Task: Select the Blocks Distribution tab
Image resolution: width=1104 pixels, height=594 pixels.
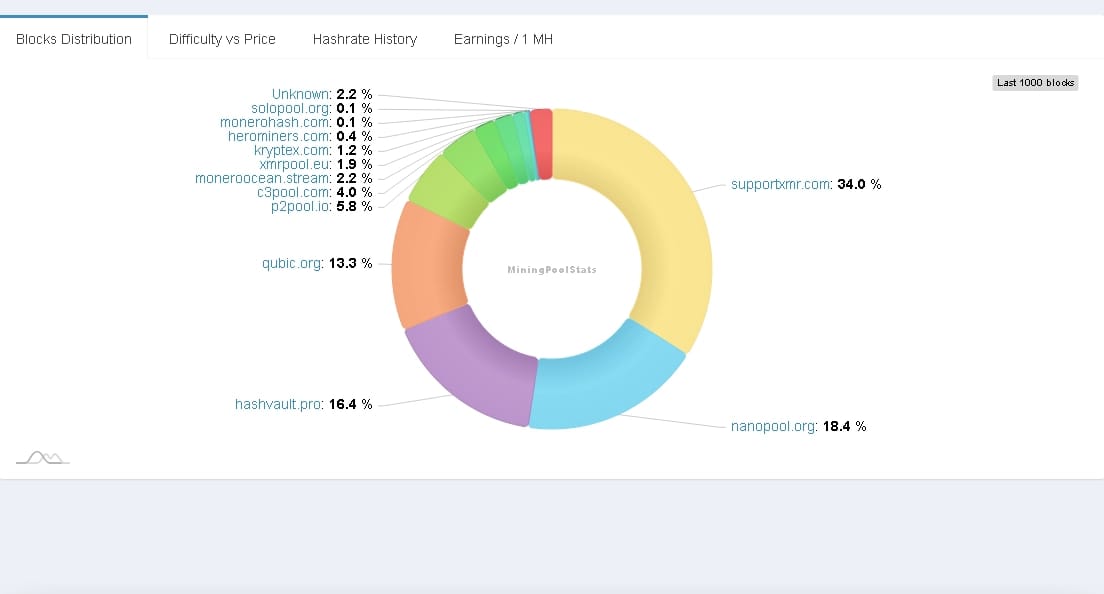Action: [x=72, y=39]
